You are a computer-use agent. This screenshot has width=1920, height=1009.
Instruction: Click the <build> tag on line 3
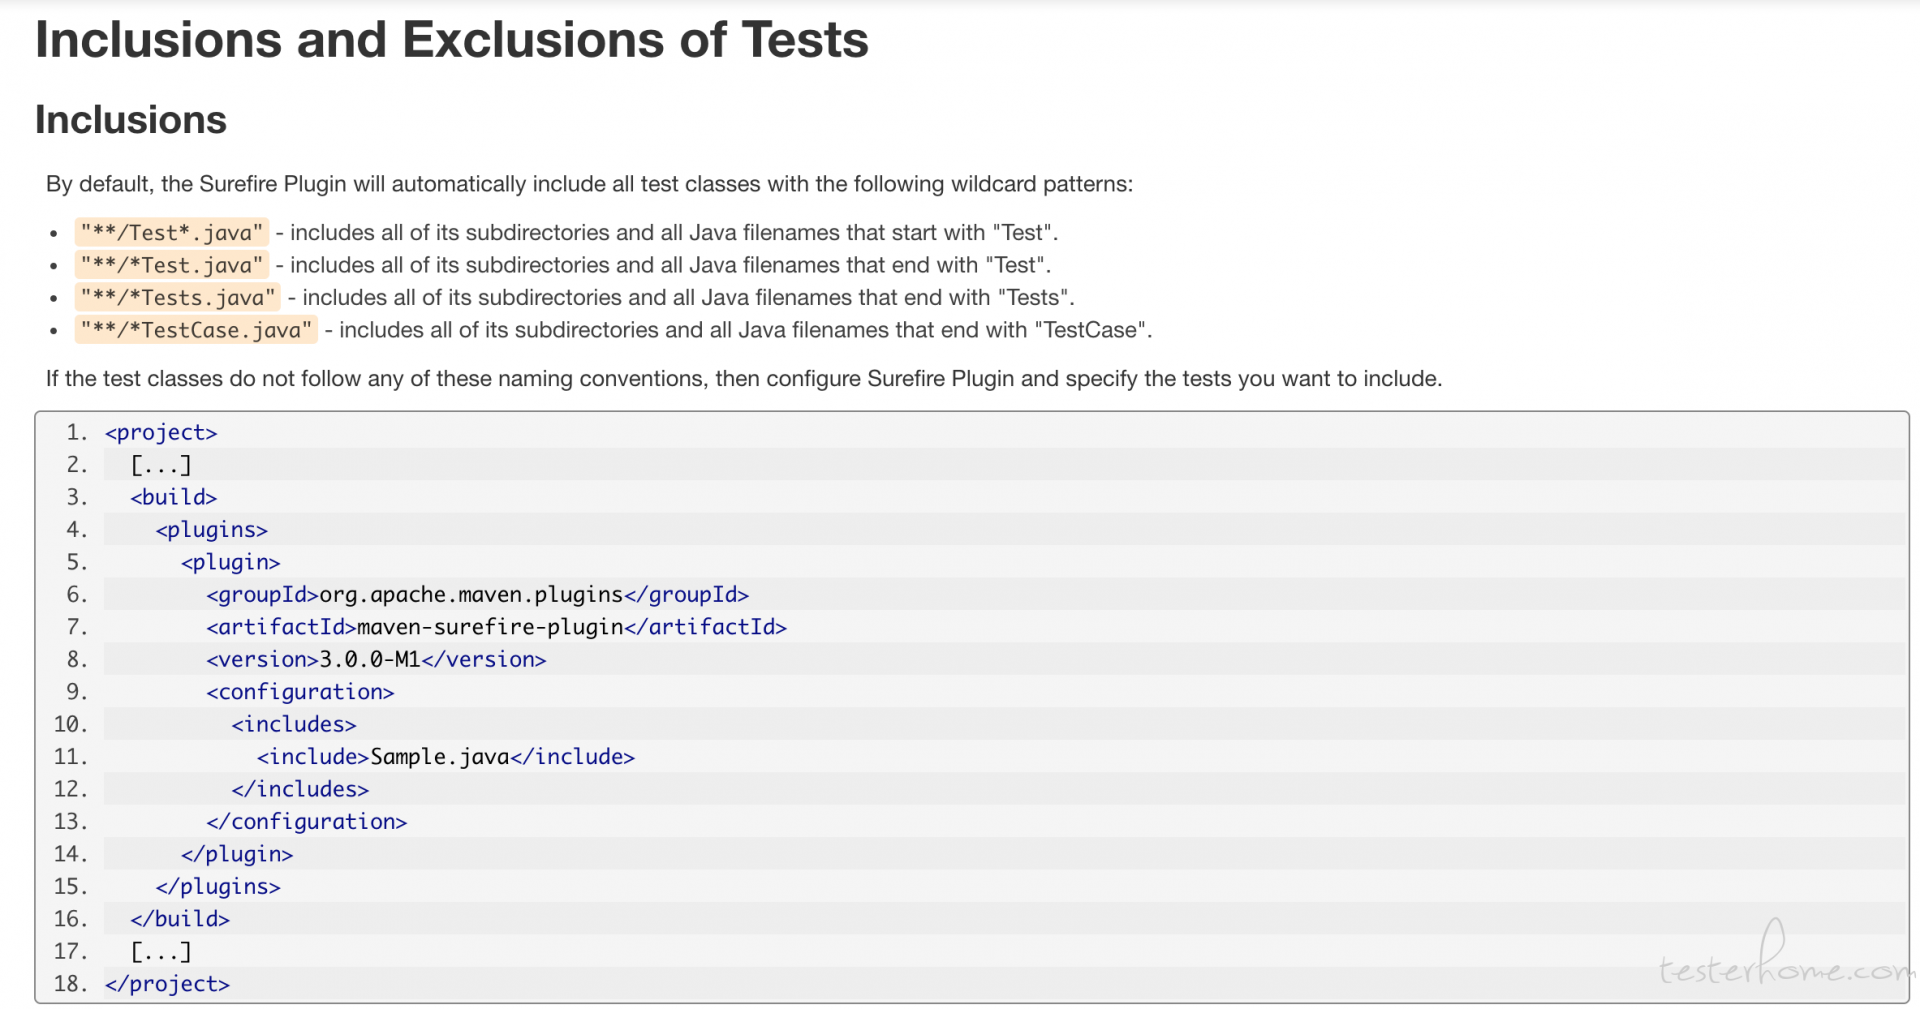click(173, 497)
